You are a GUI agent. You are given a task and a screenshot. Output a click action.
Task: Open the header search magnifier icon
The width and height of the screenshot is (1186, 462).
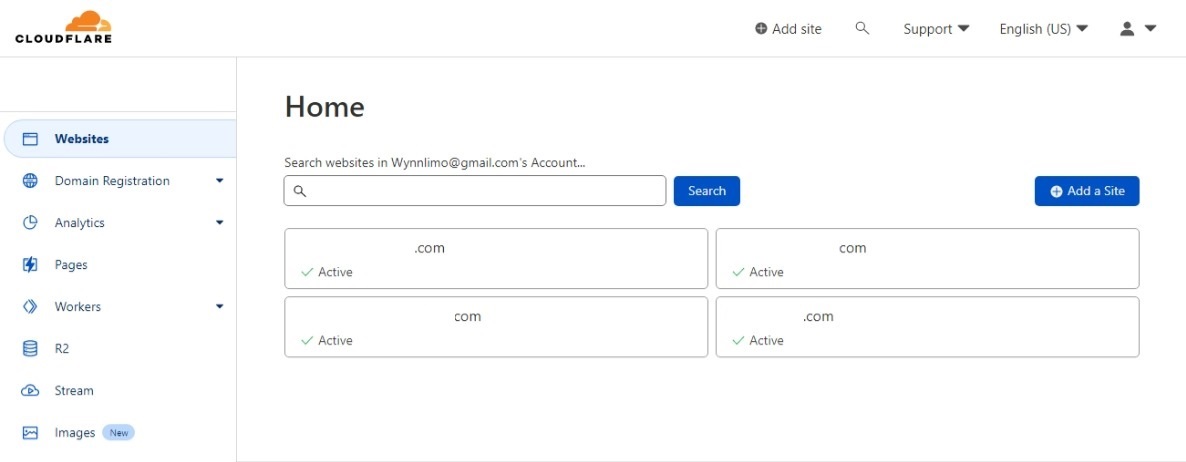point(862,28)
